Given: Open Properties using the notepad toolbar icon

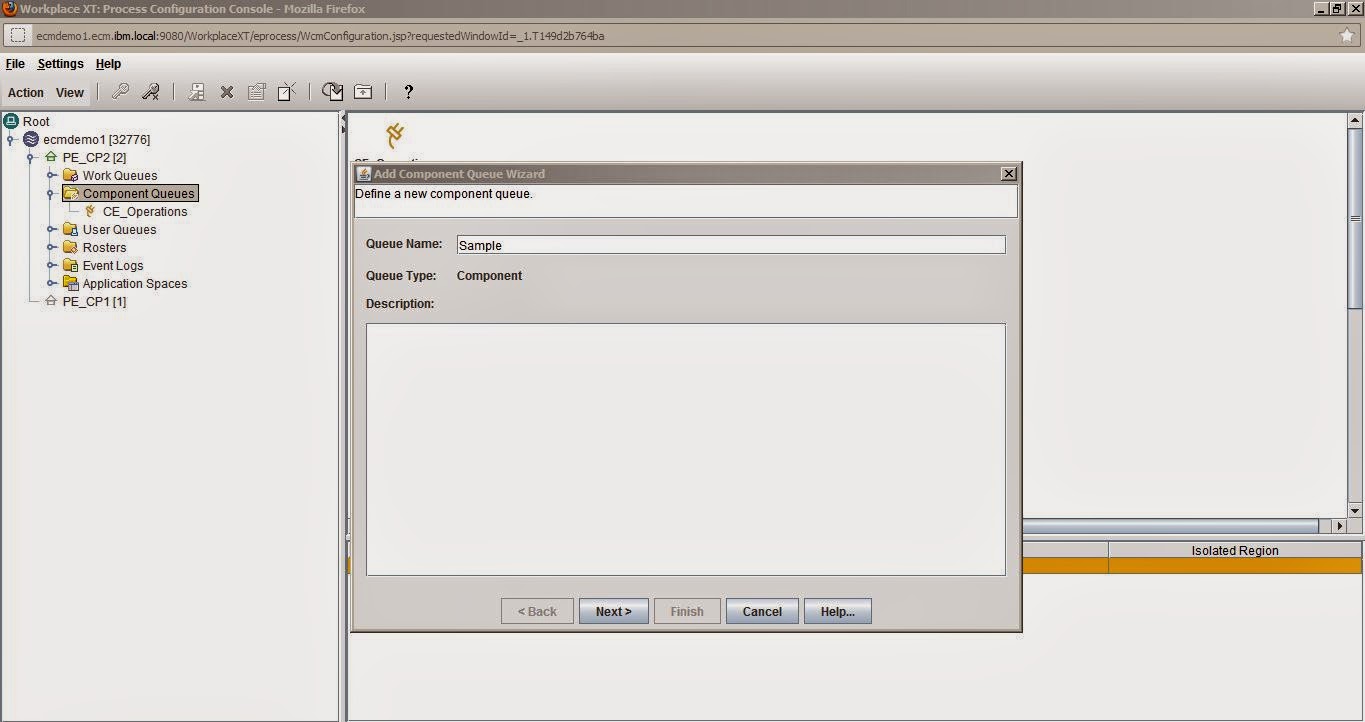Looking at the screenshot, I should tap(256, 91).
